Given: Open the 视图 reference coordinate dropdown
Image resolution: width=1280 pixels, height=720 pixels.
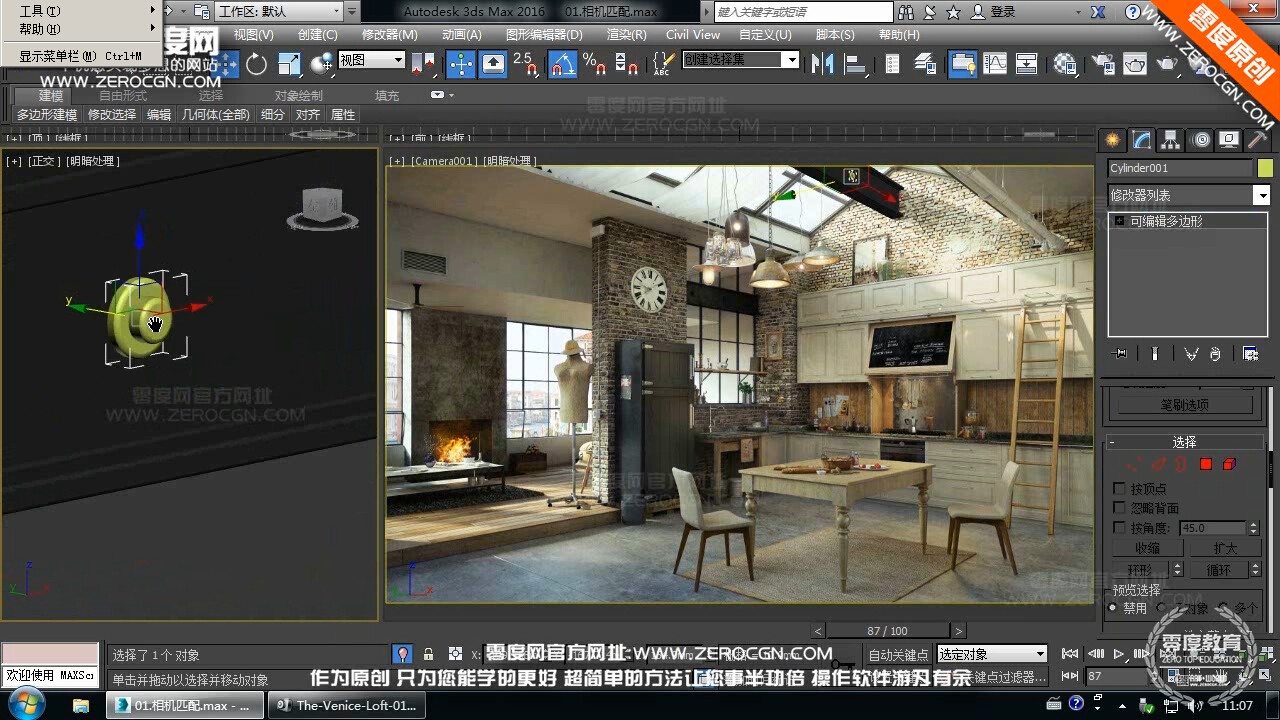Looking at the screenshot, I should point(371,60).
